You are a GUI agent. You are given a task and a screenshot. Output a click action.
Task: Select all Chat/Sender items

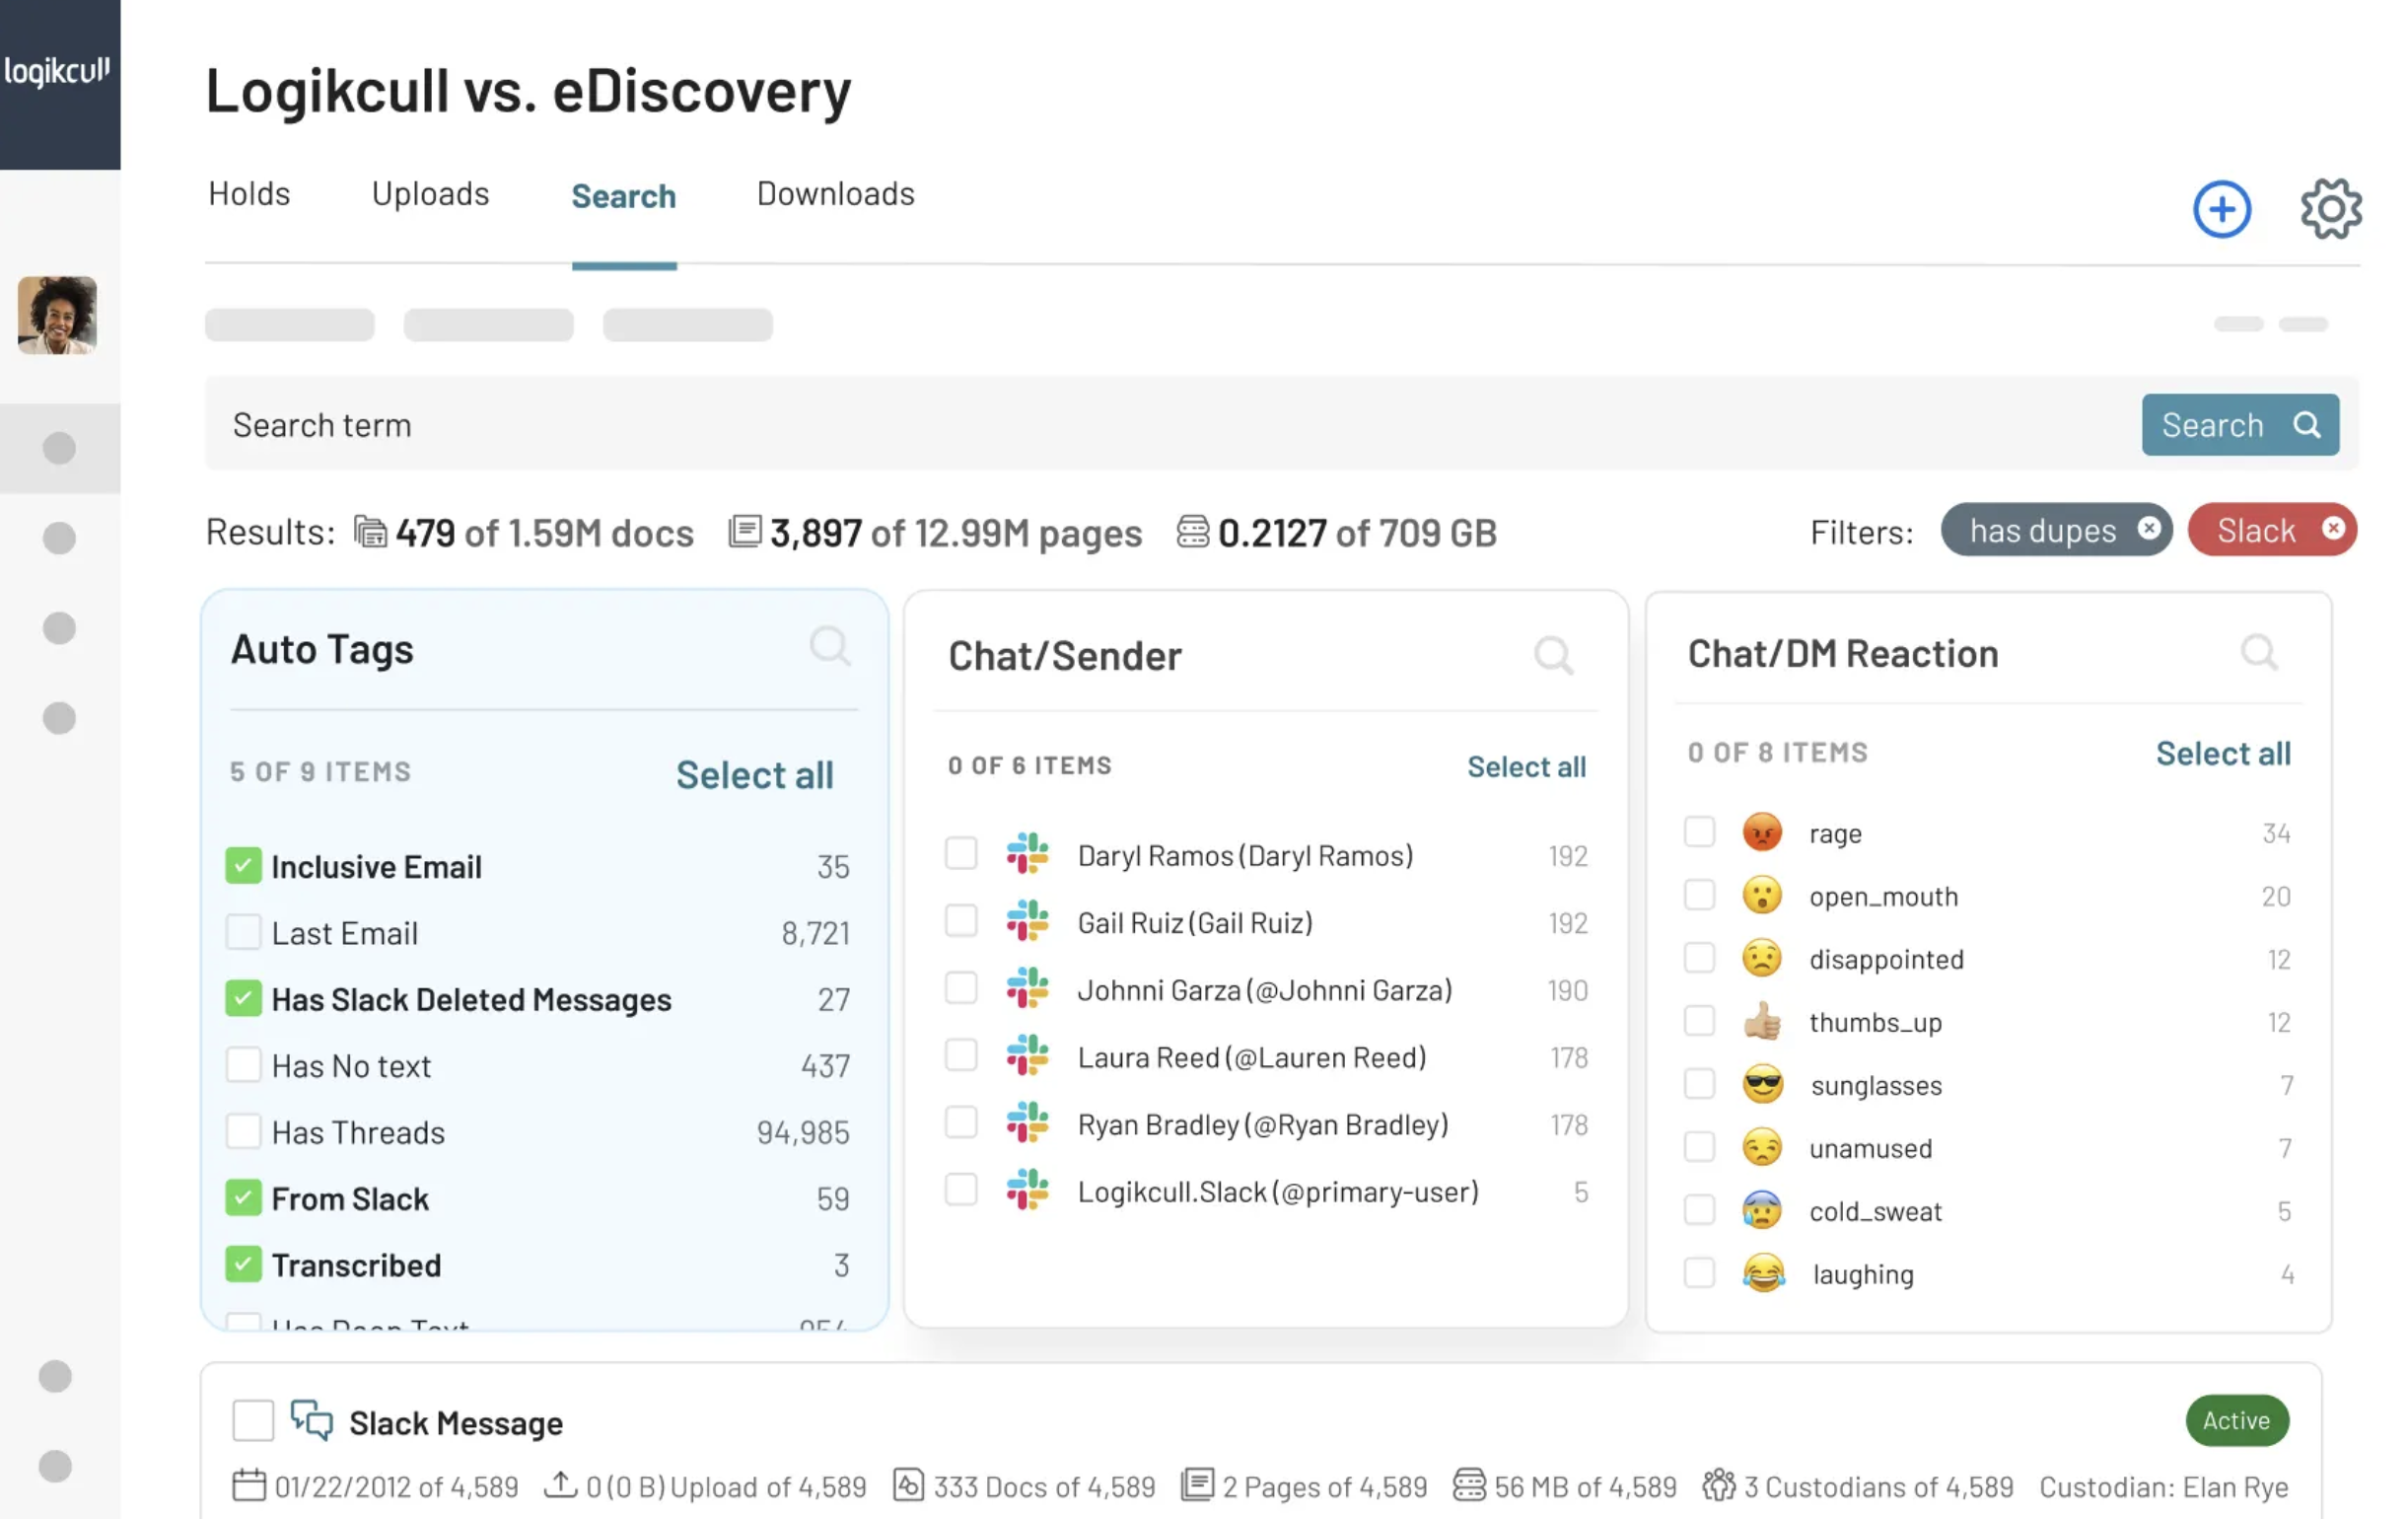click(1526, 767)
